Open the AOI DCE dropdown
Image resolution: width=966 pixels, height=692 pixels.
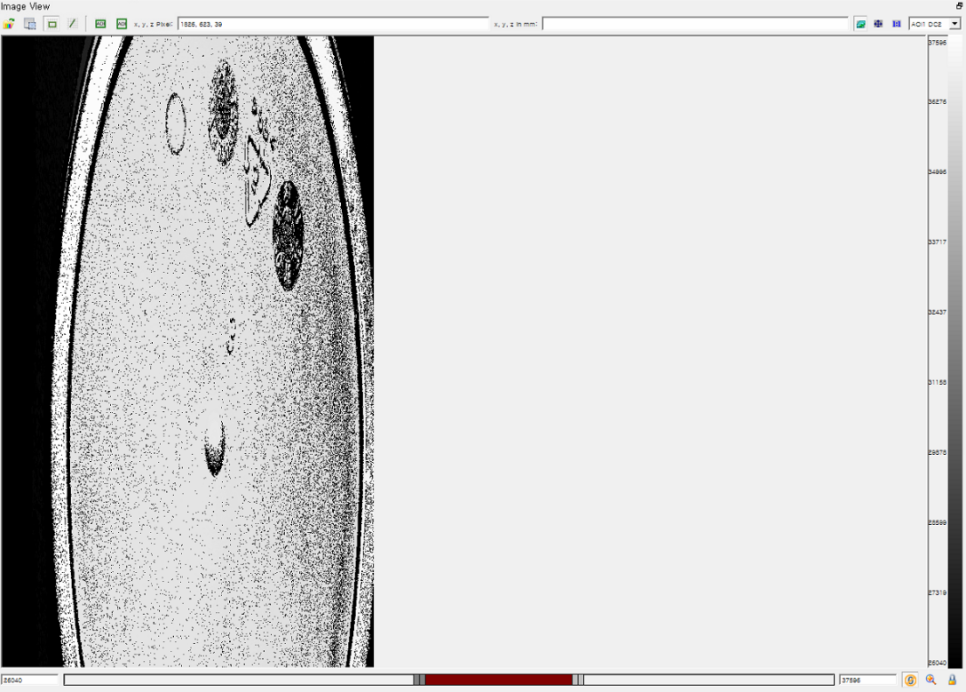(x=954, y=23)
